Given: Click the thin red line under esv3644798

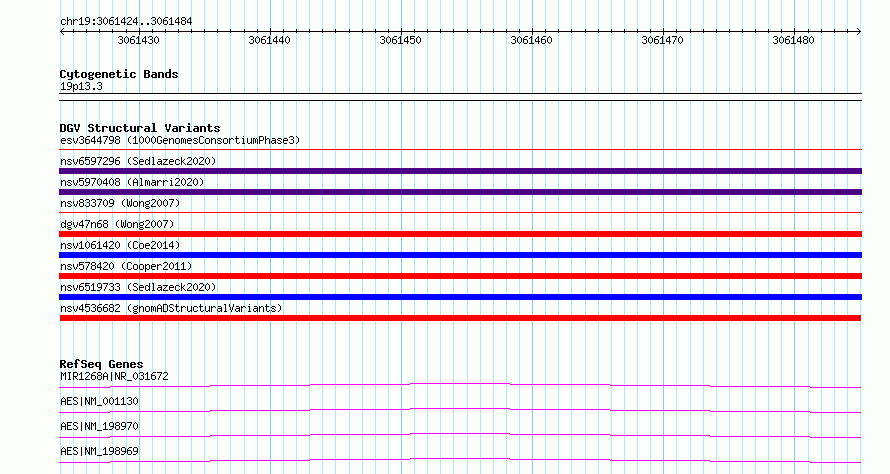Looking at the screenshot, I should click(460, 150).
